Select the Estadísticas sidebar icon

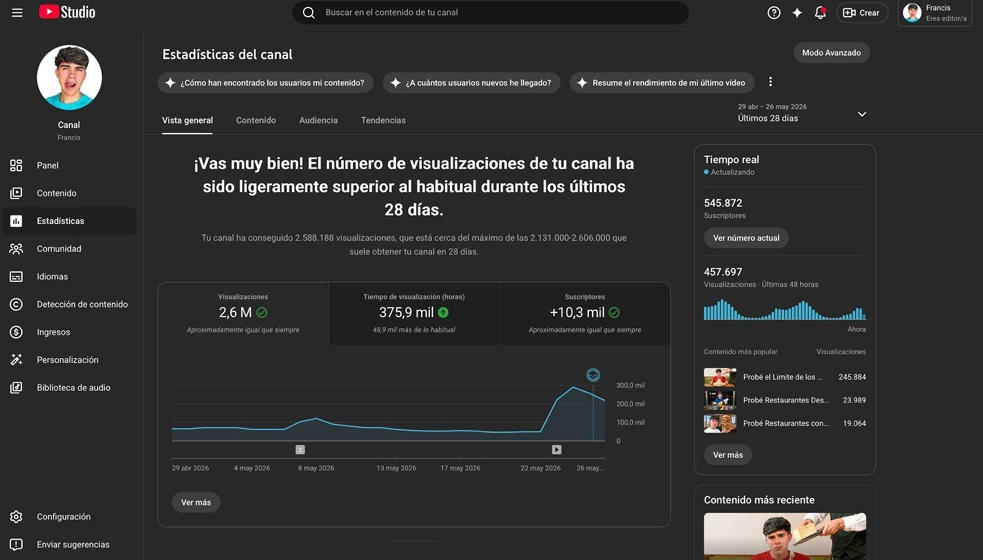pos(16,221)
